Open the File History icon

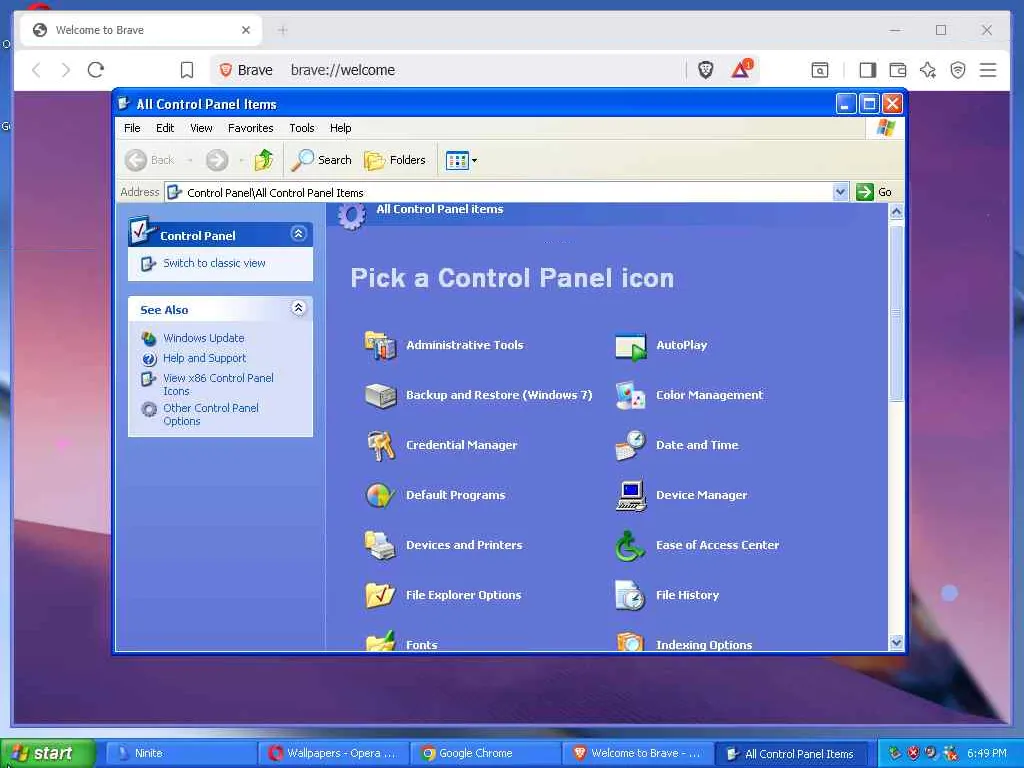(x=630, y=595)
